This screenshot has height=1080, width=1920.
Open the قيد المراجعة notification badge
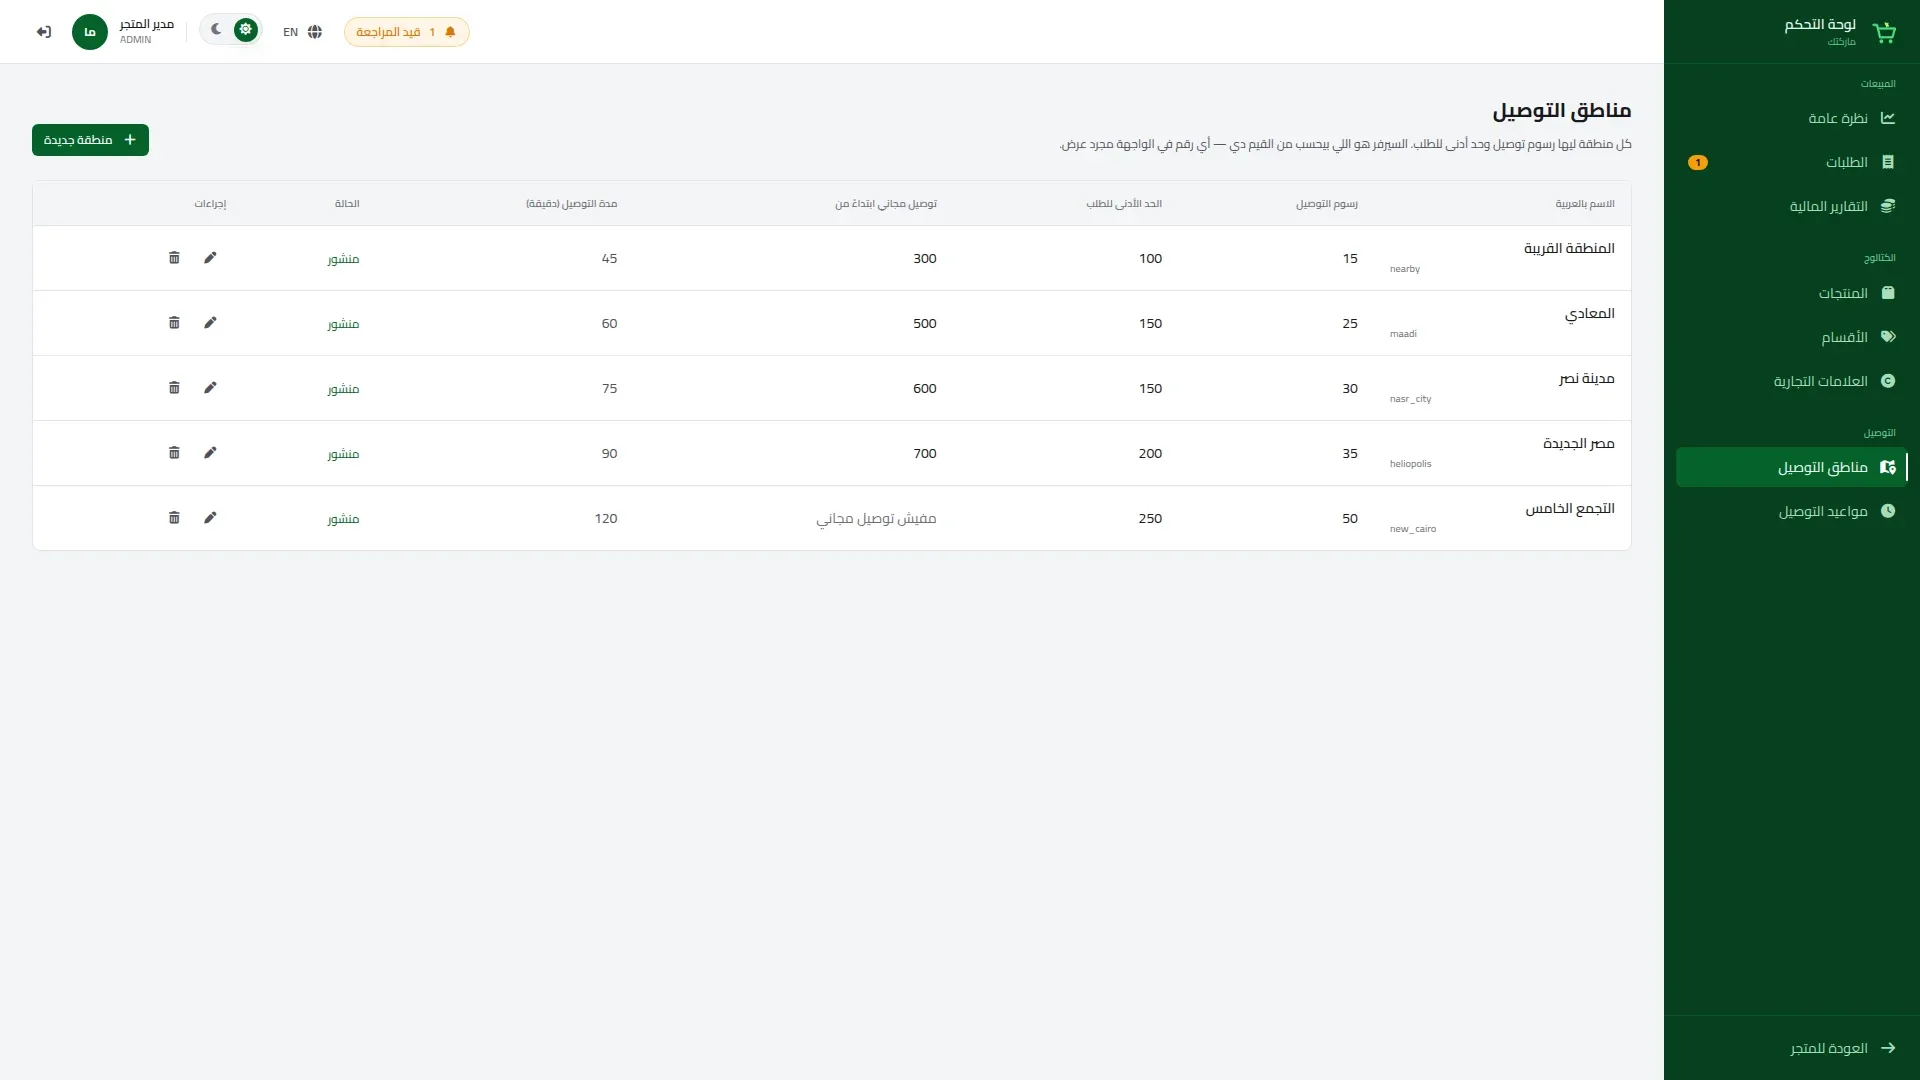tap(406, 32)
